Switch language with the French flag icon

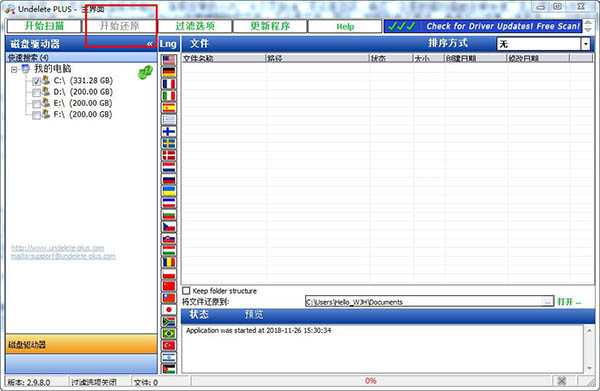point(169,84)
